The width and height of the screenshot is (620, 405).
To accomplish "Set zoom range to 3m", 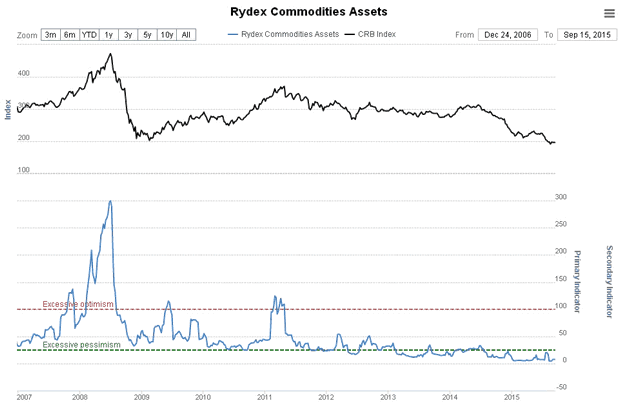I will click(x=51, y=35).
